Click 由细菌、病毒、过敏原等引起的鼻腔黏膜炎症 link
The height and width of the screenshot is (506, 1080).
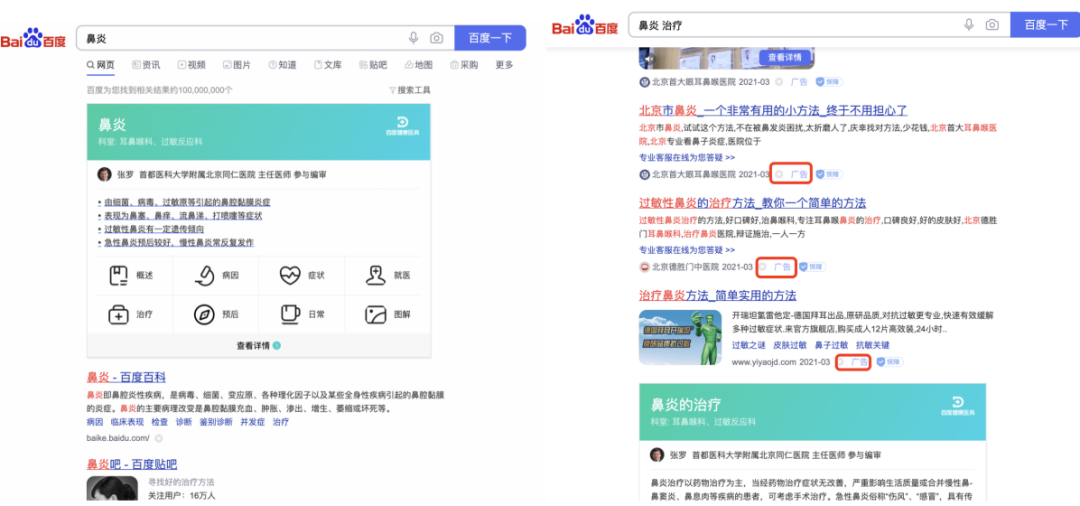click(185, 202)
